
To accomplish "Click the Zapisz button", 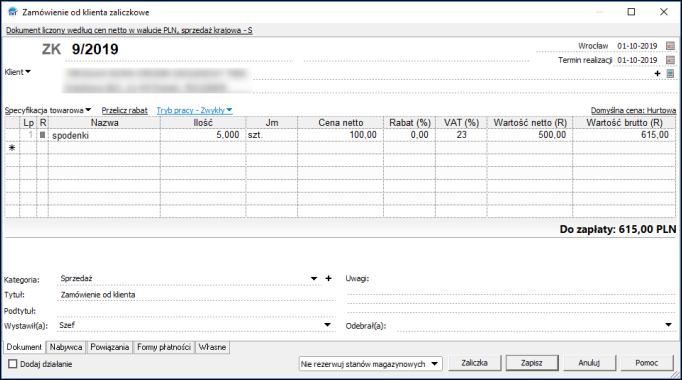I will (532, 363).
